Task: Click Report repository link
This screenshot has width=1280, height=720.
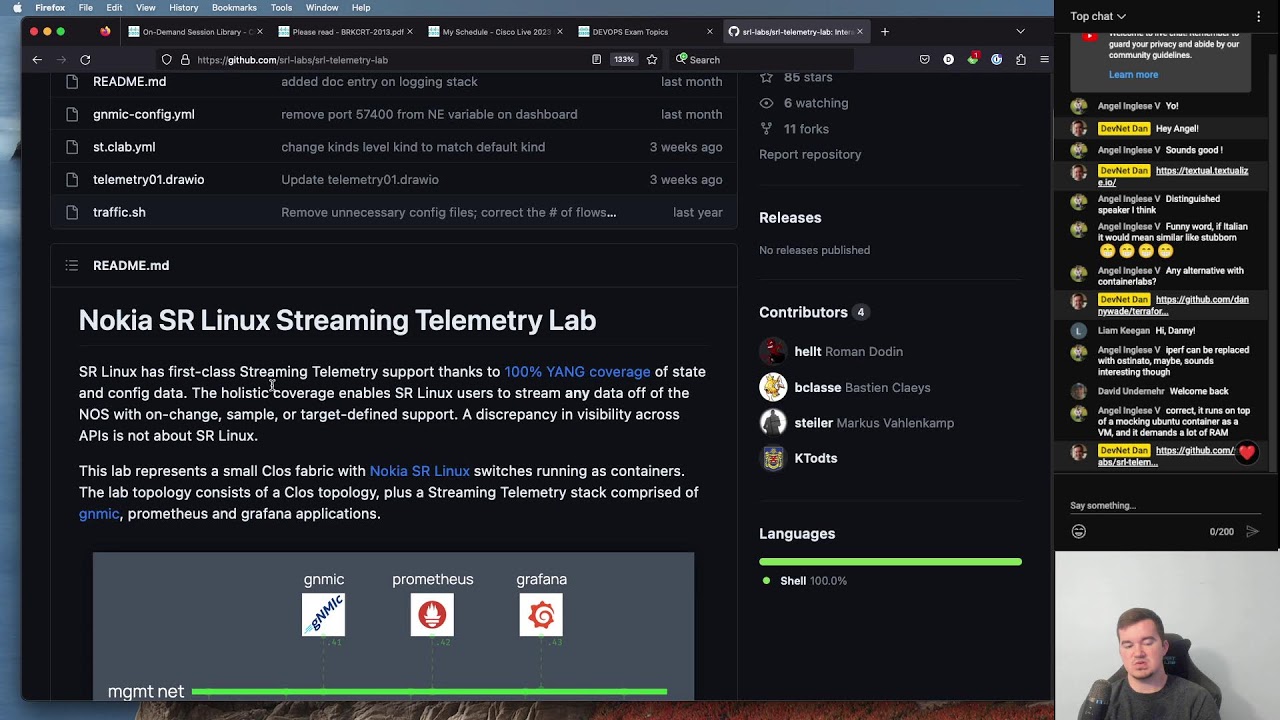Action: (x=810, y=154)
